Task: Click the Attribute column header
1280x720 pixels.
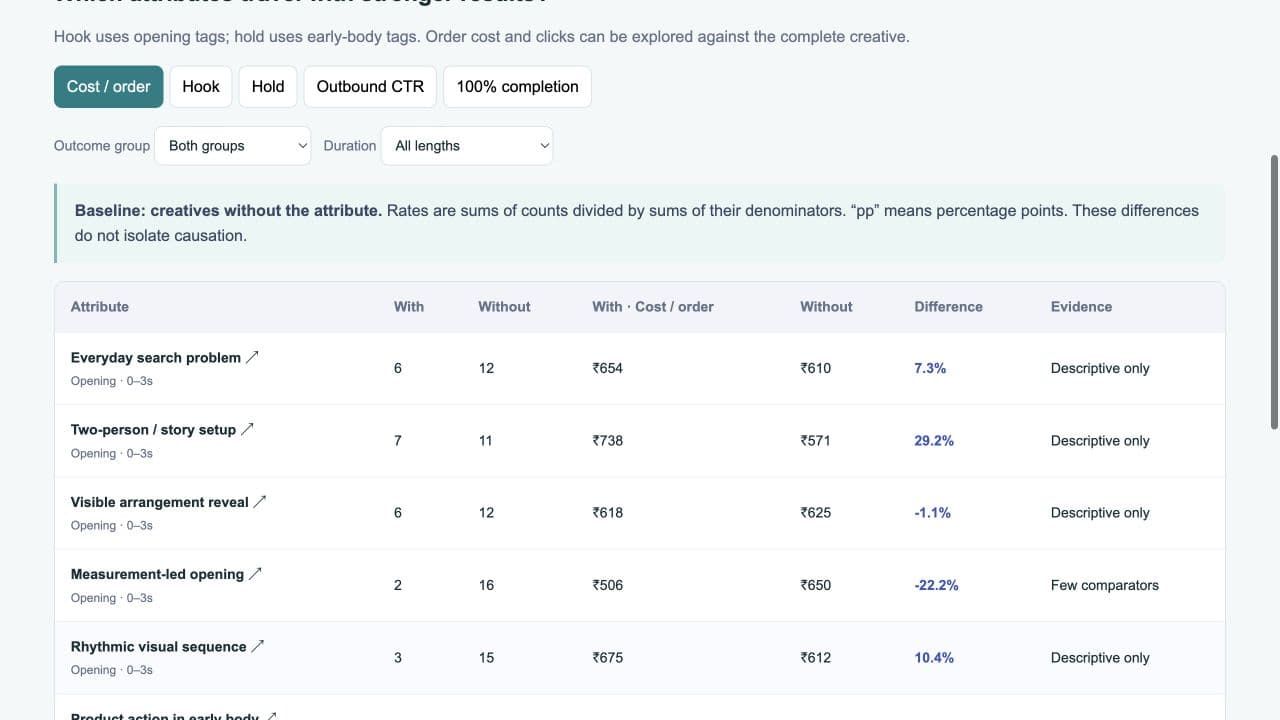Action: pyautogui.click(x=100, y=307)
